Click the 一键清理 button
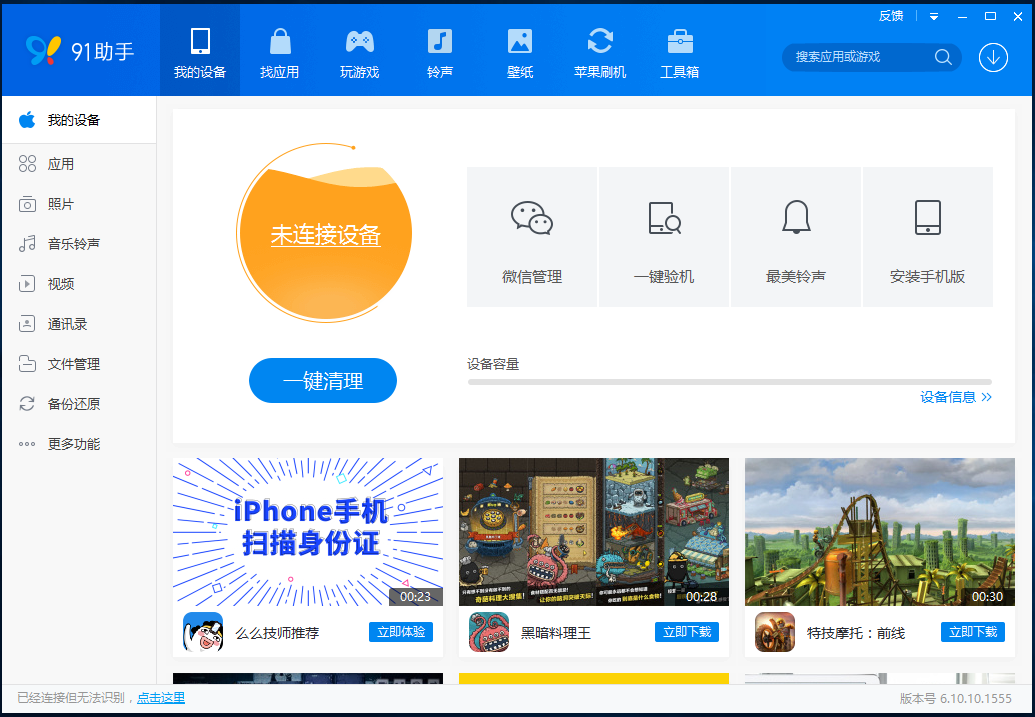 pyautogui.click(x=323, y=381)
